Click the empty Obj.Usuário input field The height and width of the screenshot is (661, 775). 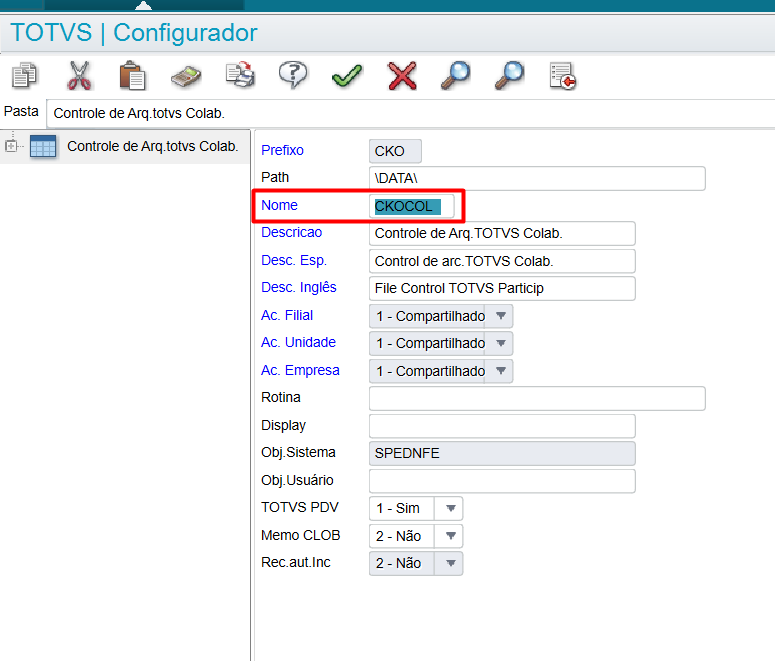click(x=502, y=481)
